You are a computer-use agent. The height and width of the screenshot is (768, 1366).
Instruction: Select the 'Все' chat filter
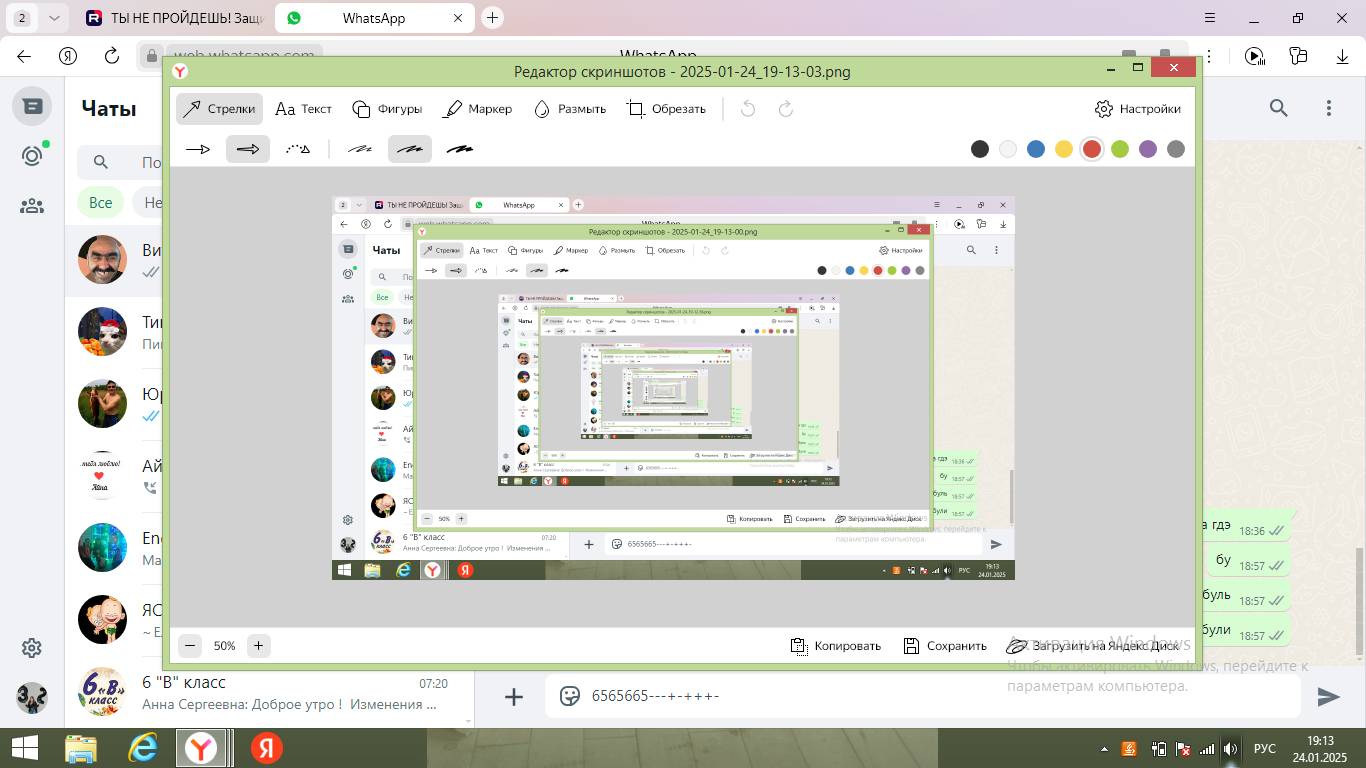pyautogui.click(x=101, y=202)
